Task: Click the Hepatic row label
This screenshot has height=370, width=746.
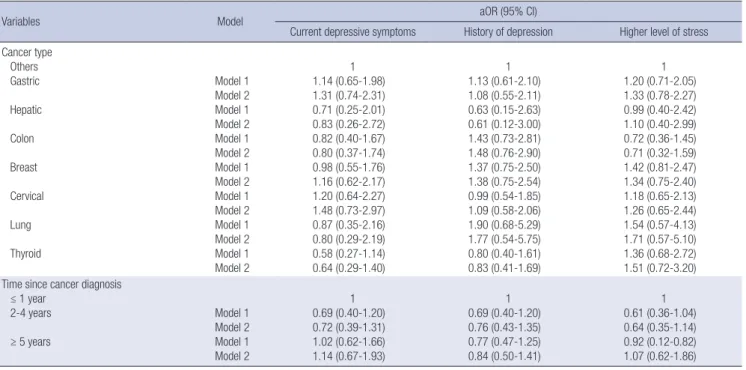Action: 26,110
